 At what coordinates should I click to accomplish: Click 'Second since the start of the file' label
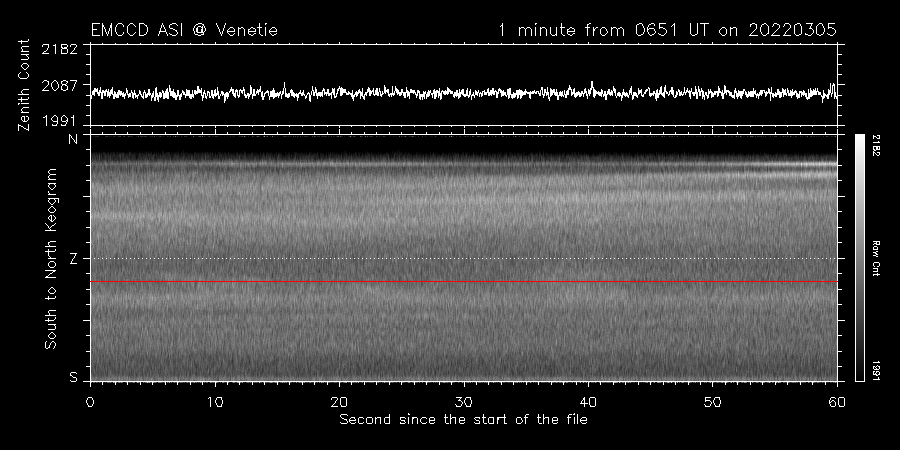click(463, 420)
